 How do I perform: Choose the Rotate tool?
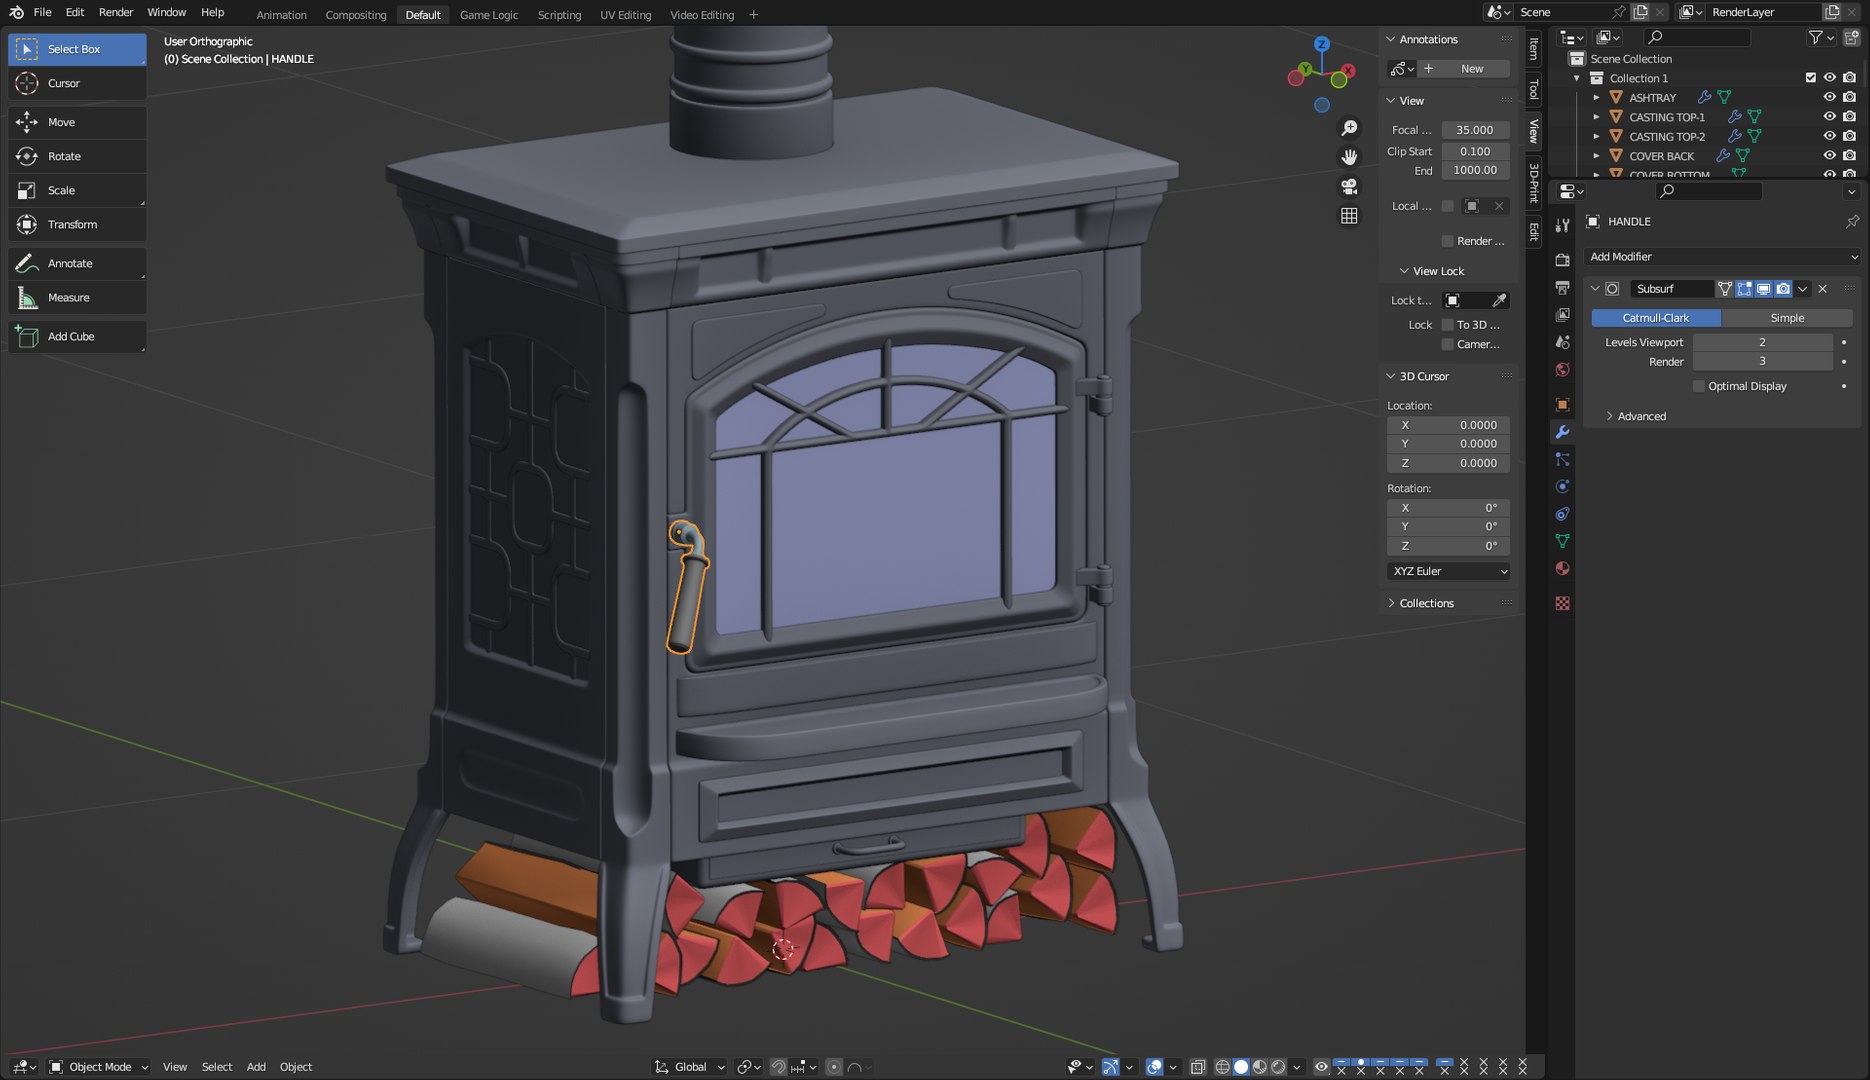pyautogui.click(x=77, y=156)
